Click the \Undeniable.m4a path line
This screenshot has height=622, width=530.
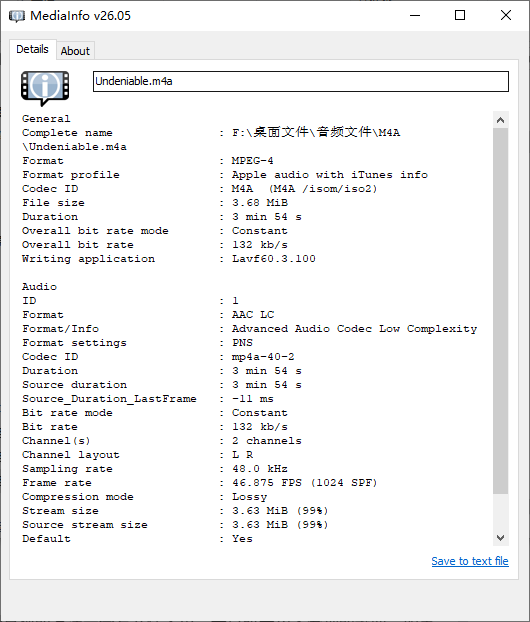click(75, 147)
